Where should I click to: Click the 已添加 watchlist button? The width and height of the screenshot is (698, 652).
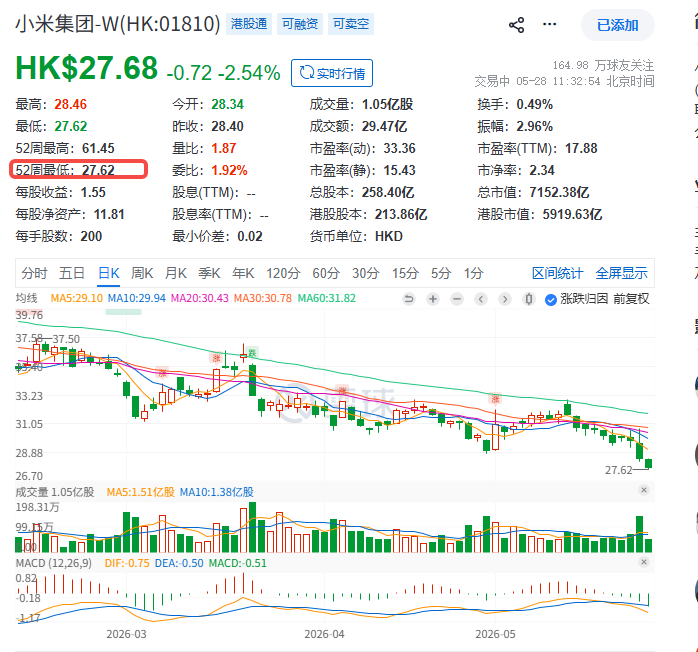click(x=617, y=25)
